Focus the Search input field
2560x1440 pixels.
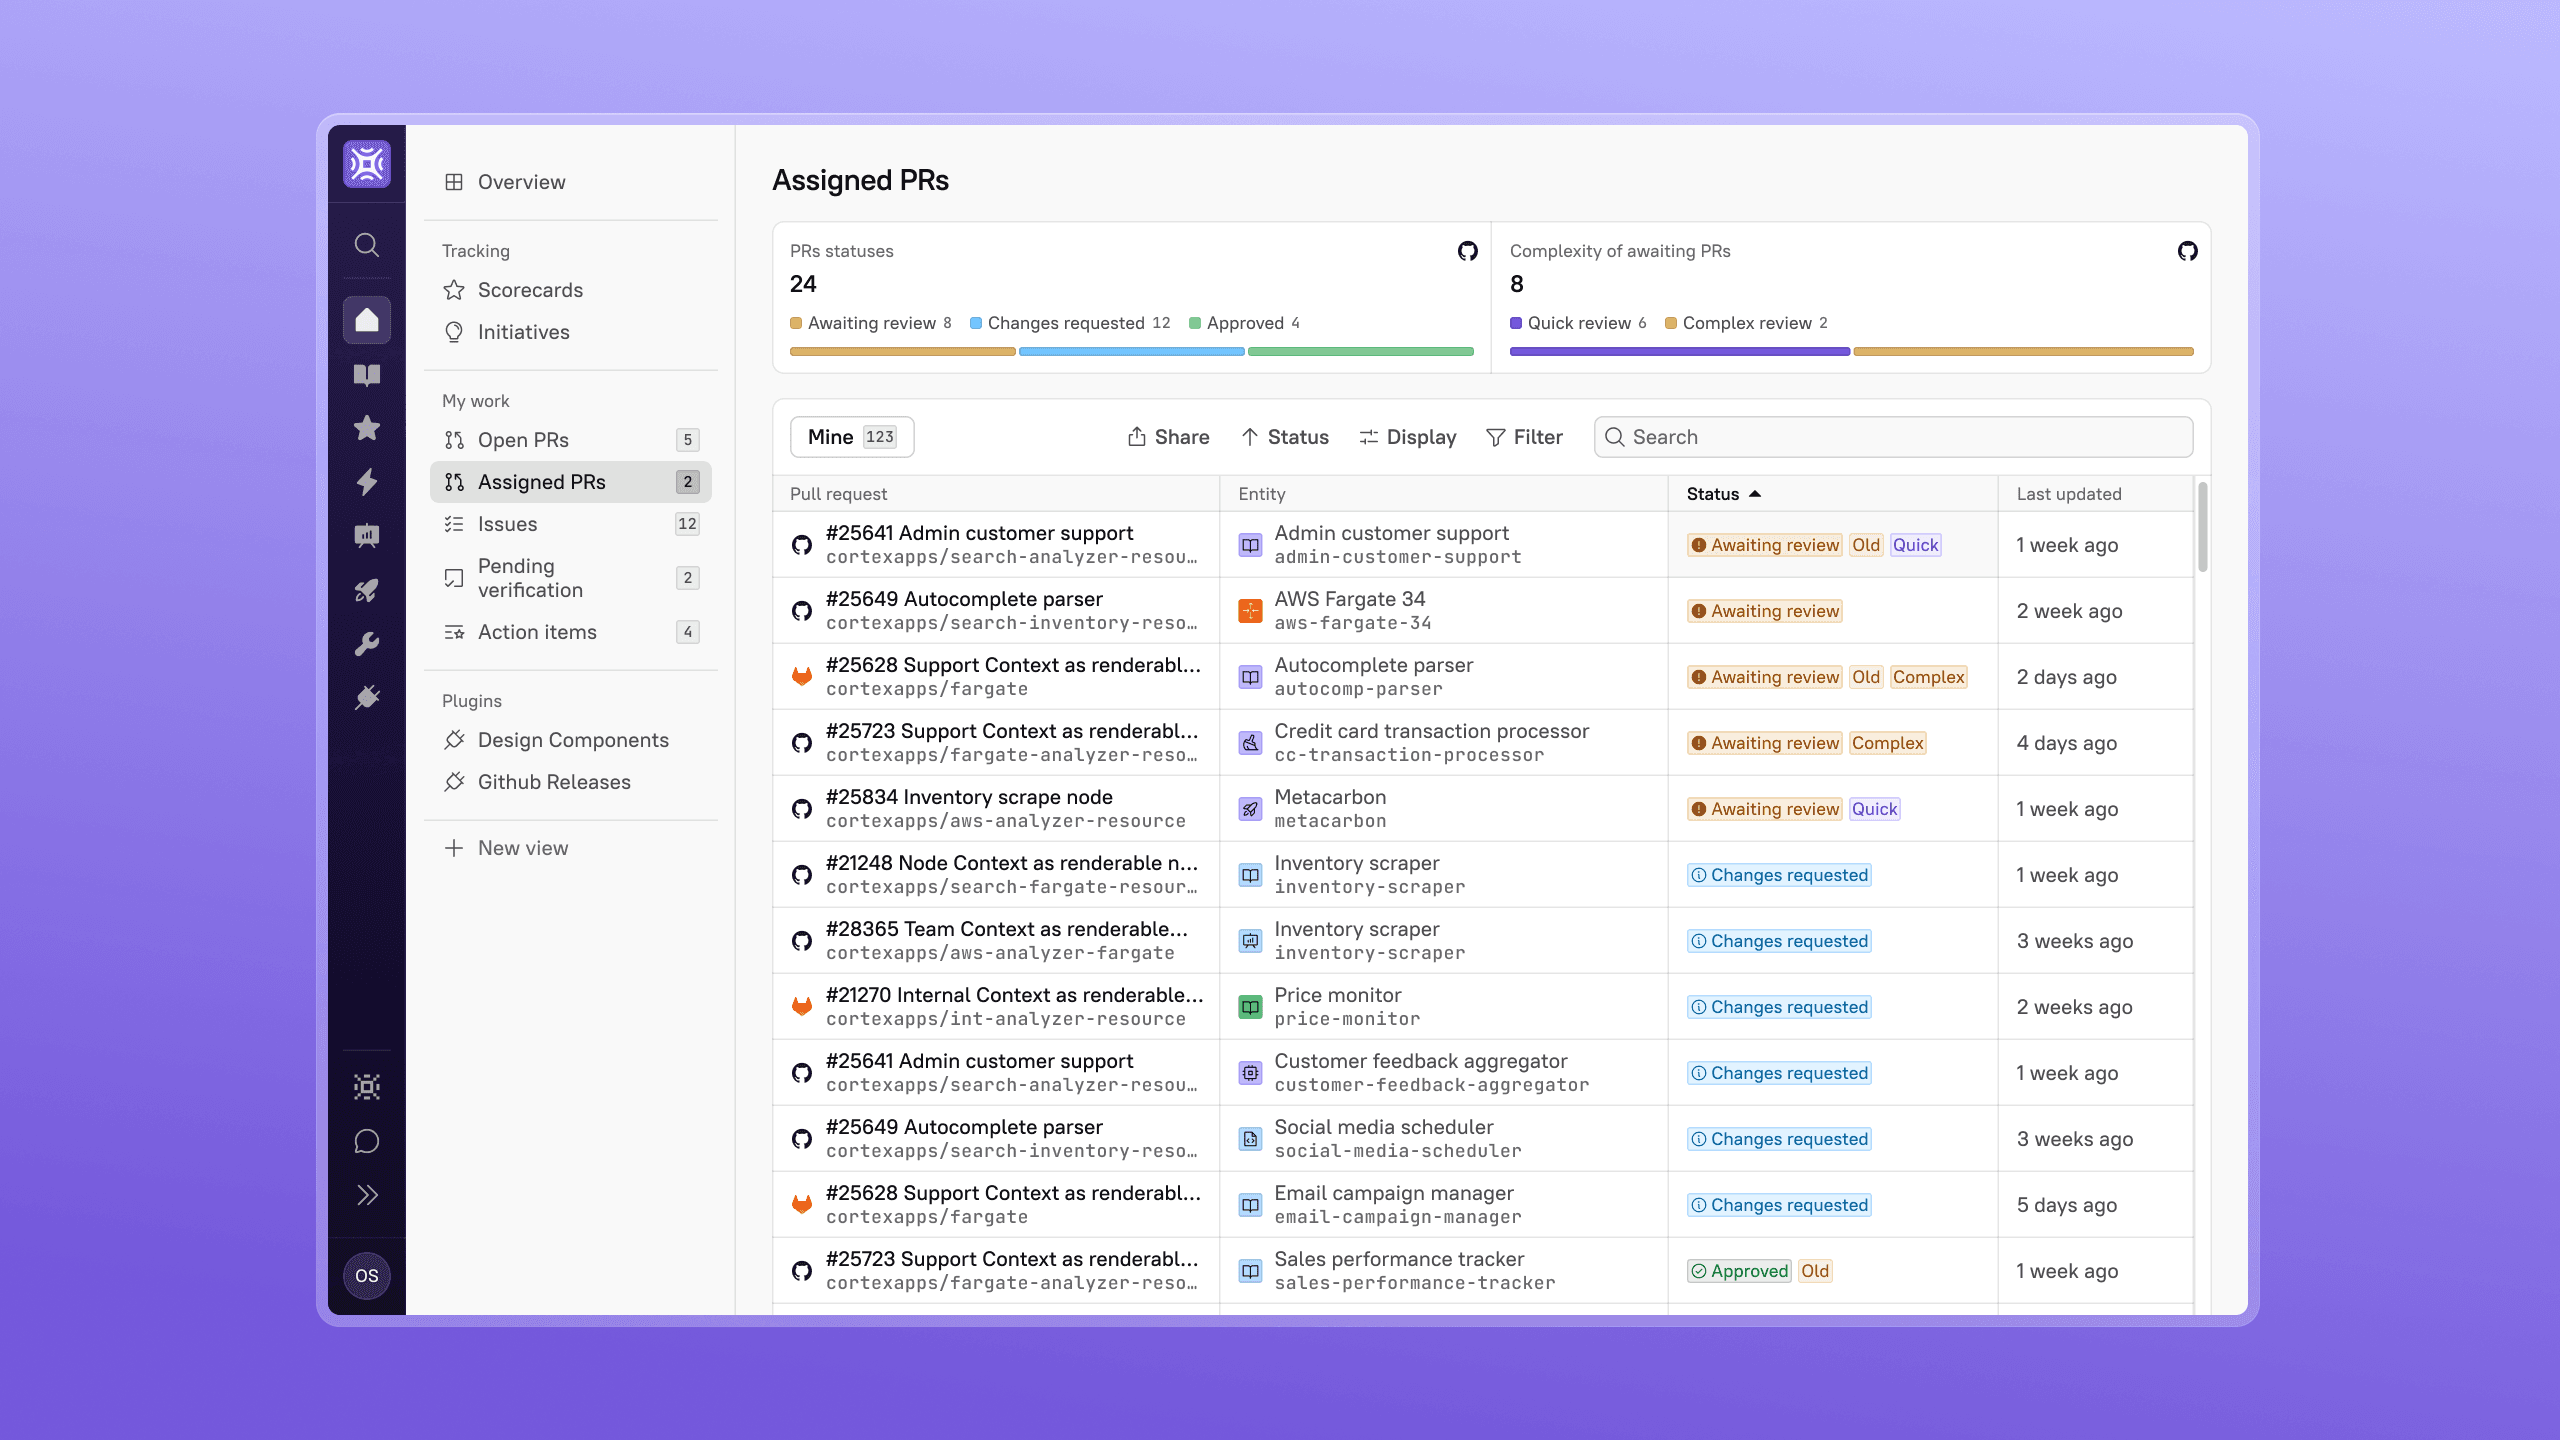click(x=1893, y=437)
